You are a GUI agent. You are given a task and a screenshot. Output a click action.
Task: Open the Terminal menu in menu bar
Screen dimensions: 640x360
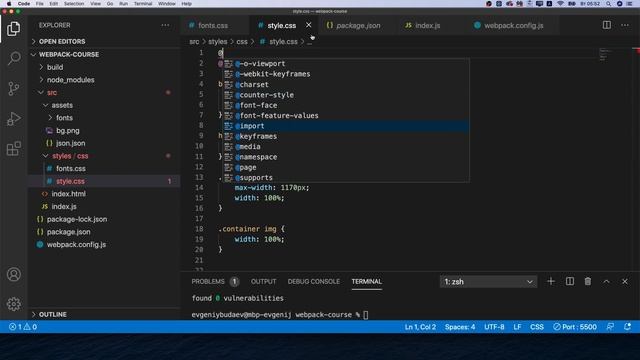click(x=143, y=4)
